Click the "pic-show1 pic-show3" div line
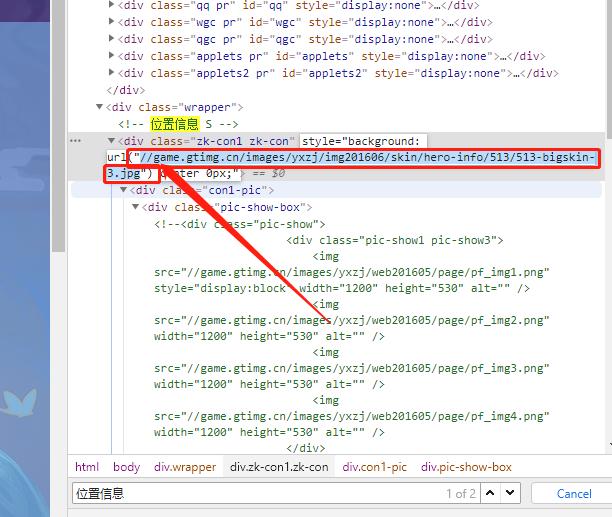The height and width of the screenshot is (517, 612). click(395, 240)
